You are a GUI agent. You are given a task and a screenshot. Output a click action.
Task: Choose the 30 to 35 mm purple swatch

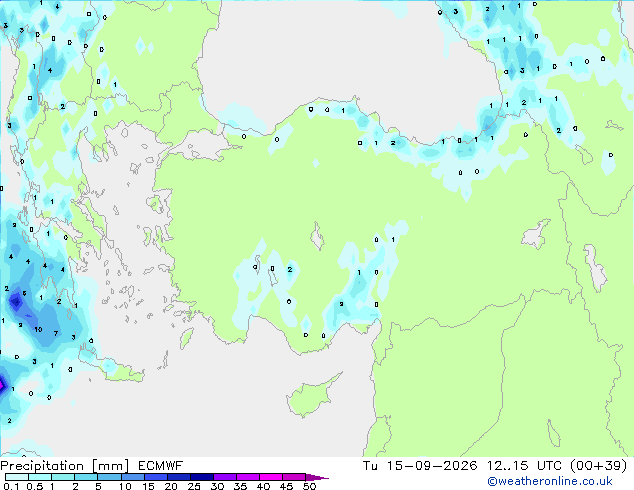[x=225, y=477]
